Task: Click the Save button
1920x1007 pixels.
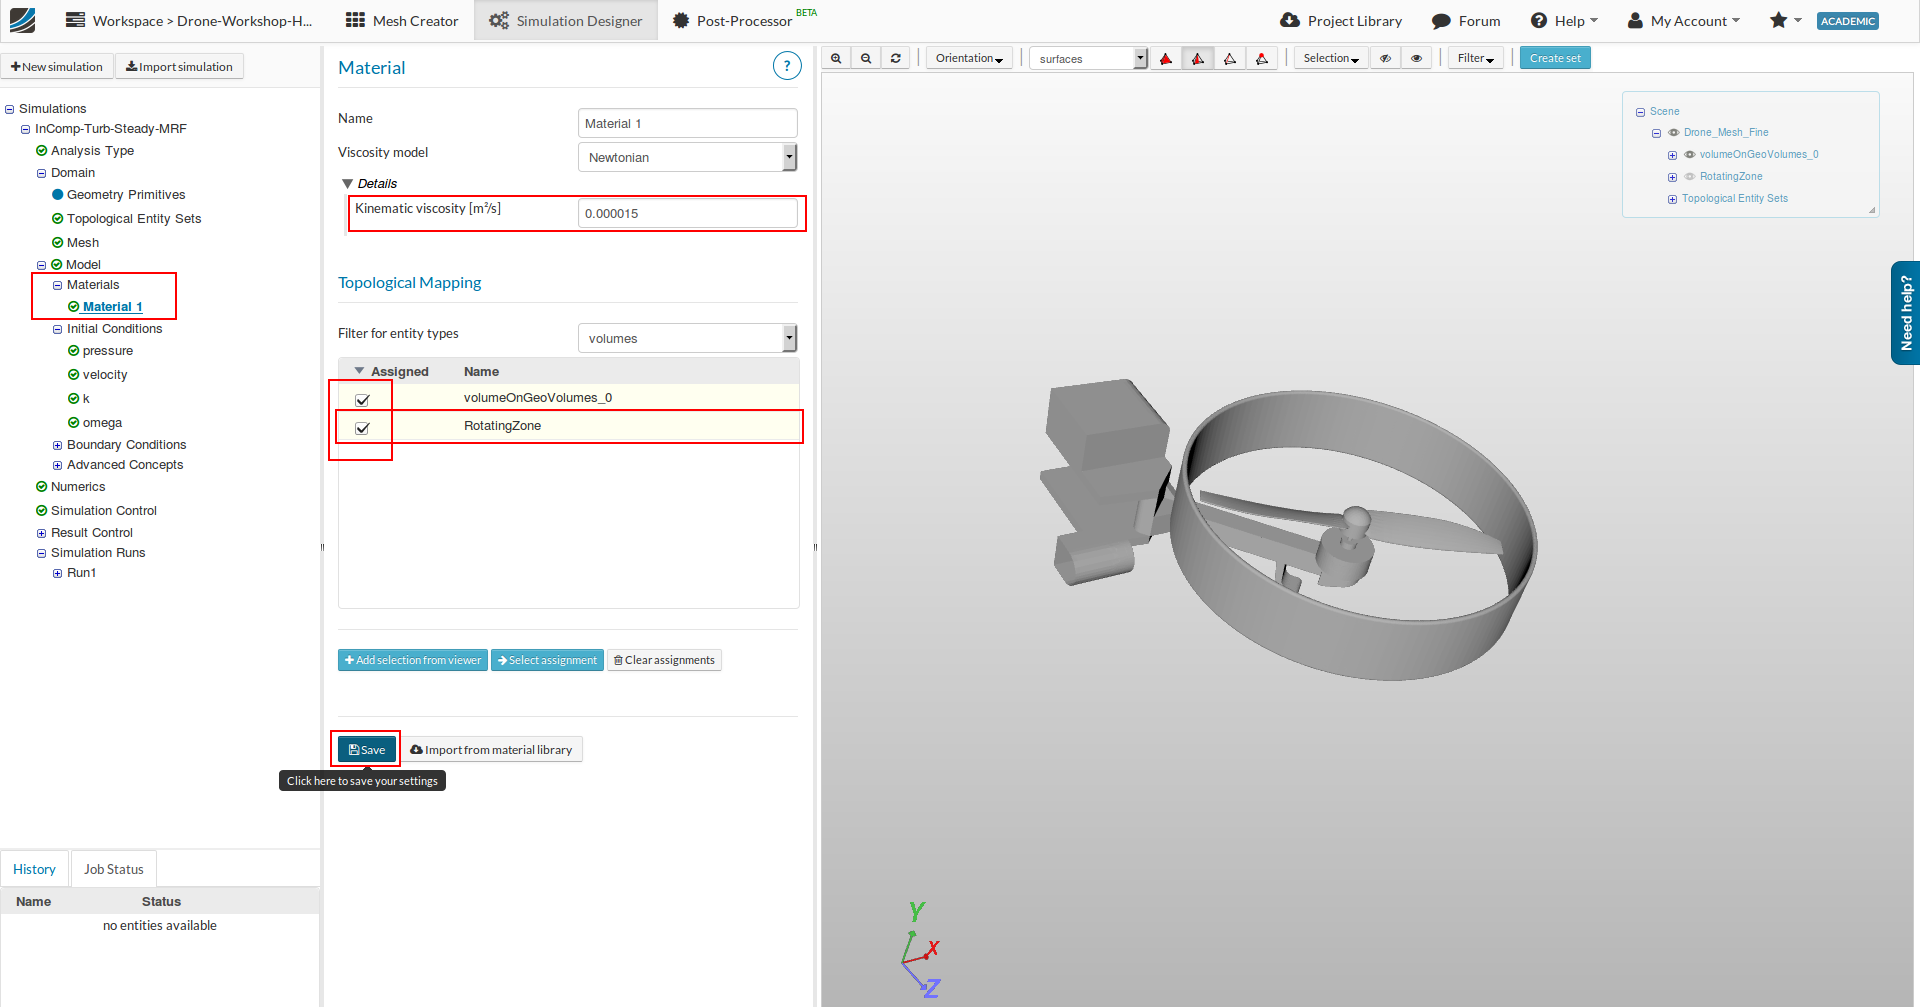Action: click(367, 750)
